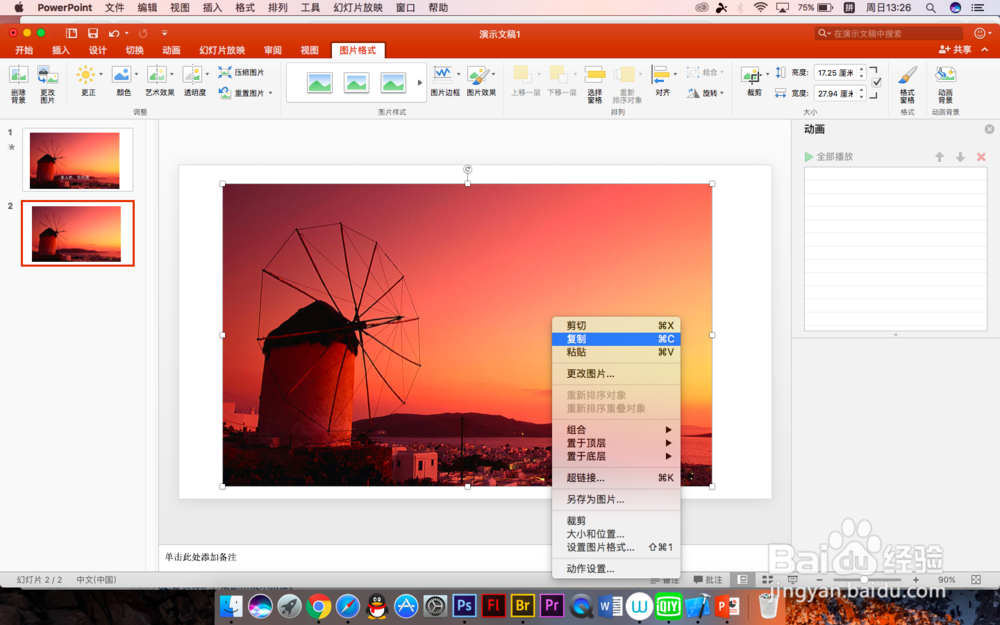Viewport: 1000px width, 625px height.
Task: Click the zoom in plus button
Action: pyautogui.click(x=916, y=580)
